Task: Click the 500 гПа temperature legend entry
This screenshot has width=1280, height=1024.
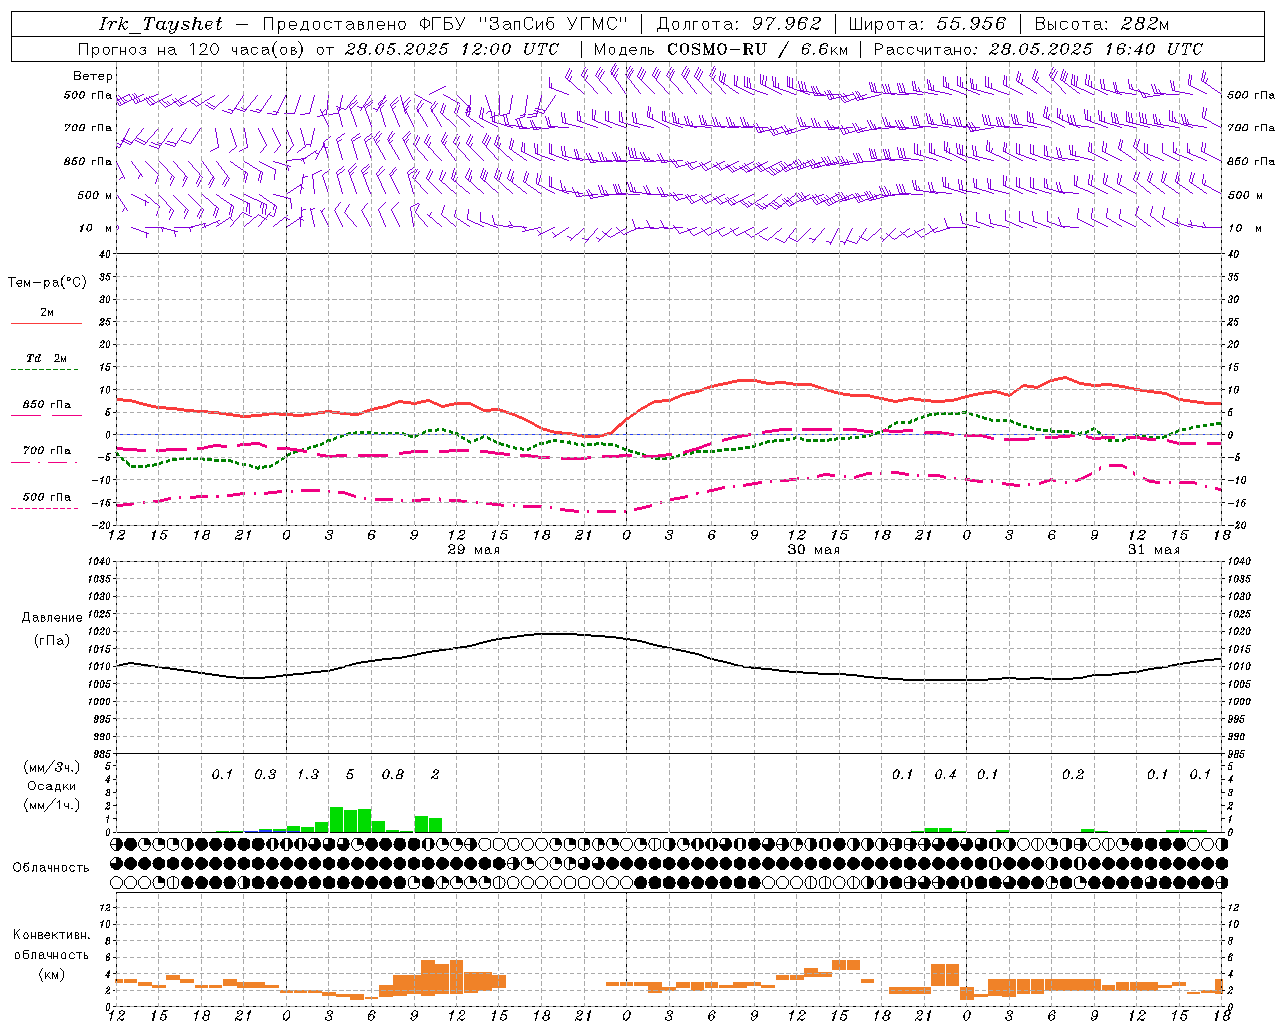Action: click(x=47, y=497)
